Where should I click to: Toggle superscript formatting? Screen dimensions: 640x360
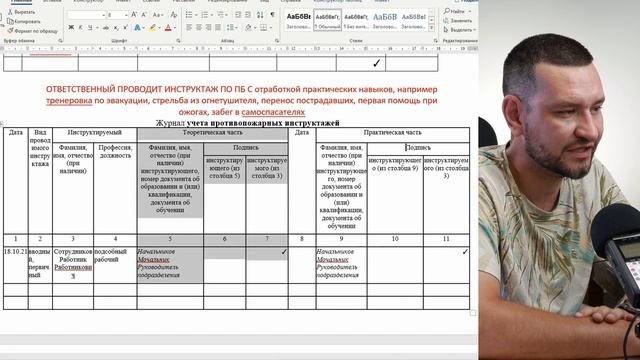125,28
